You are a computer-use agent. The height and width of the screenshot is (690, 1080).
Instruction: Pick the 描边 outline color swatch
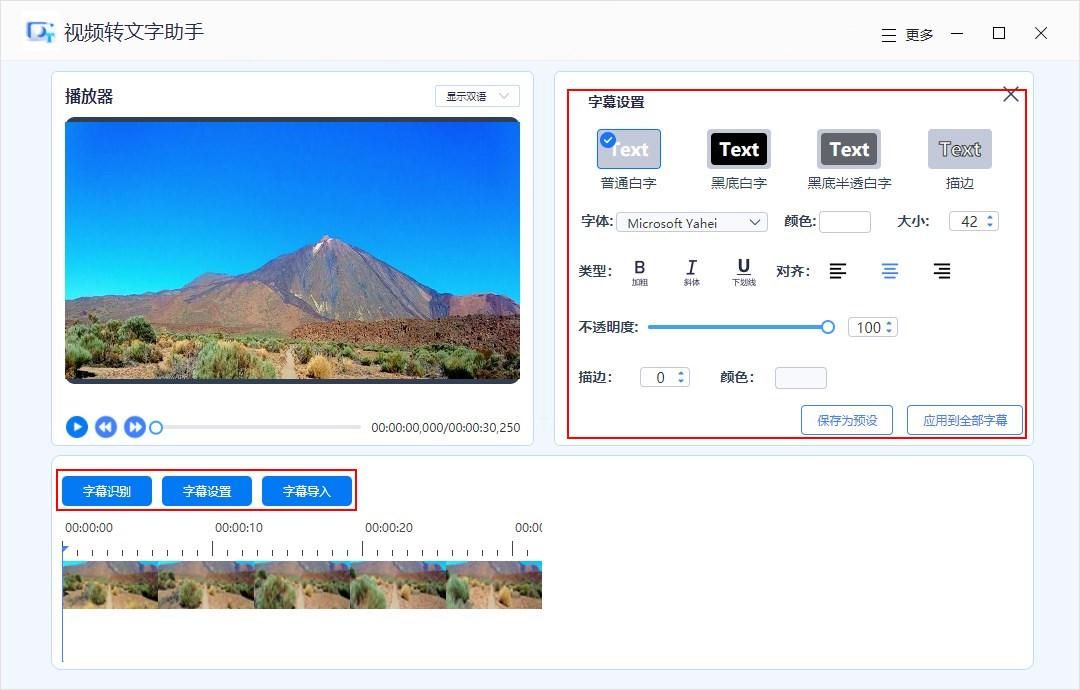(800, 377)
